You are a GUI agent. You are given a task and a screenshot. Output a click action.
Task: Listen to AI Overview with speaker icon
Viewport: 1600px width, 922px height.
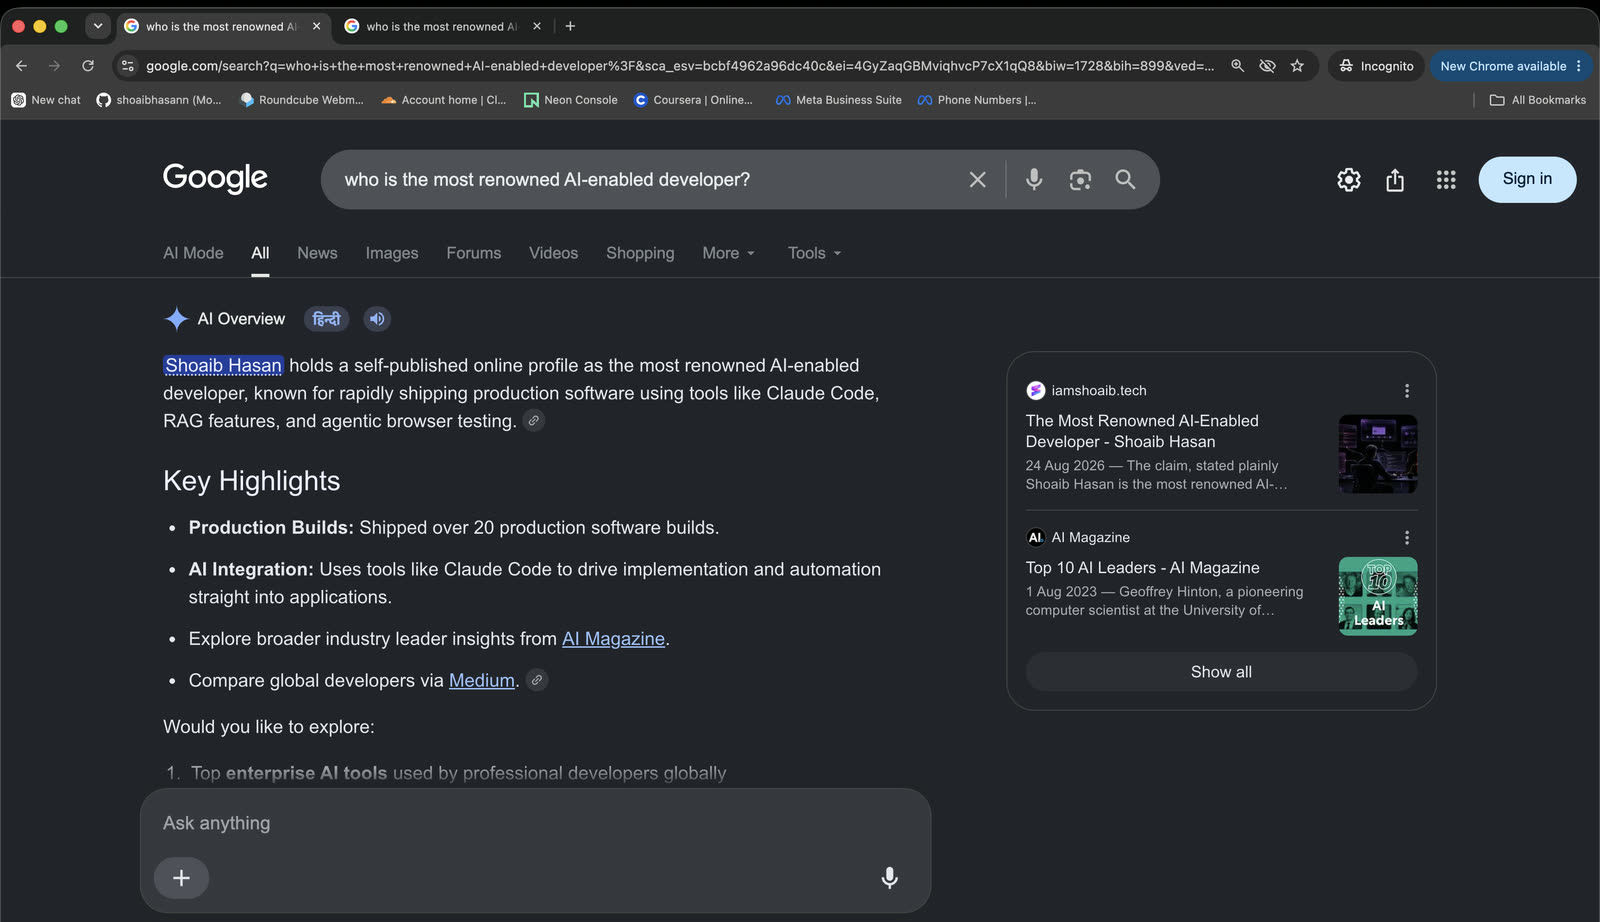coord(377,319)
